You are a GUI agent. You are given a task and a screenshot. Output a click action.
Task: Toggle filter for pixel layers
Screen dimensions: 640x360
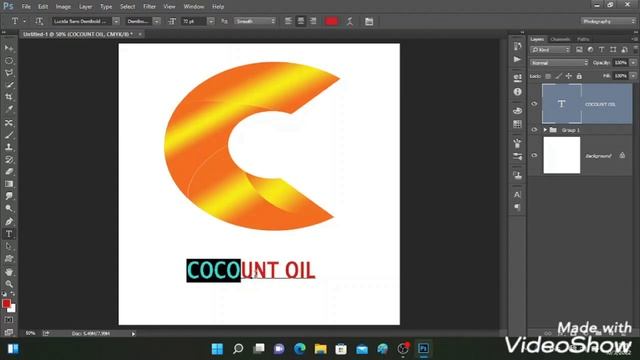pos(579,50)
